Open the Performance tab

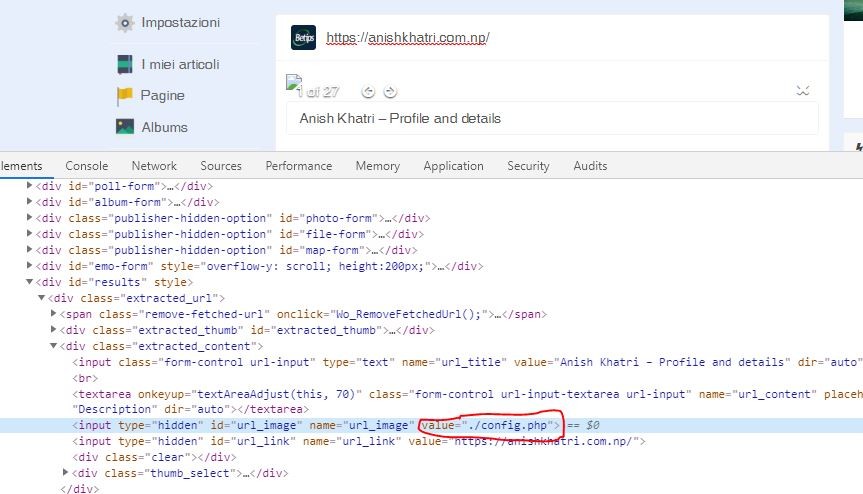point(299,166)
